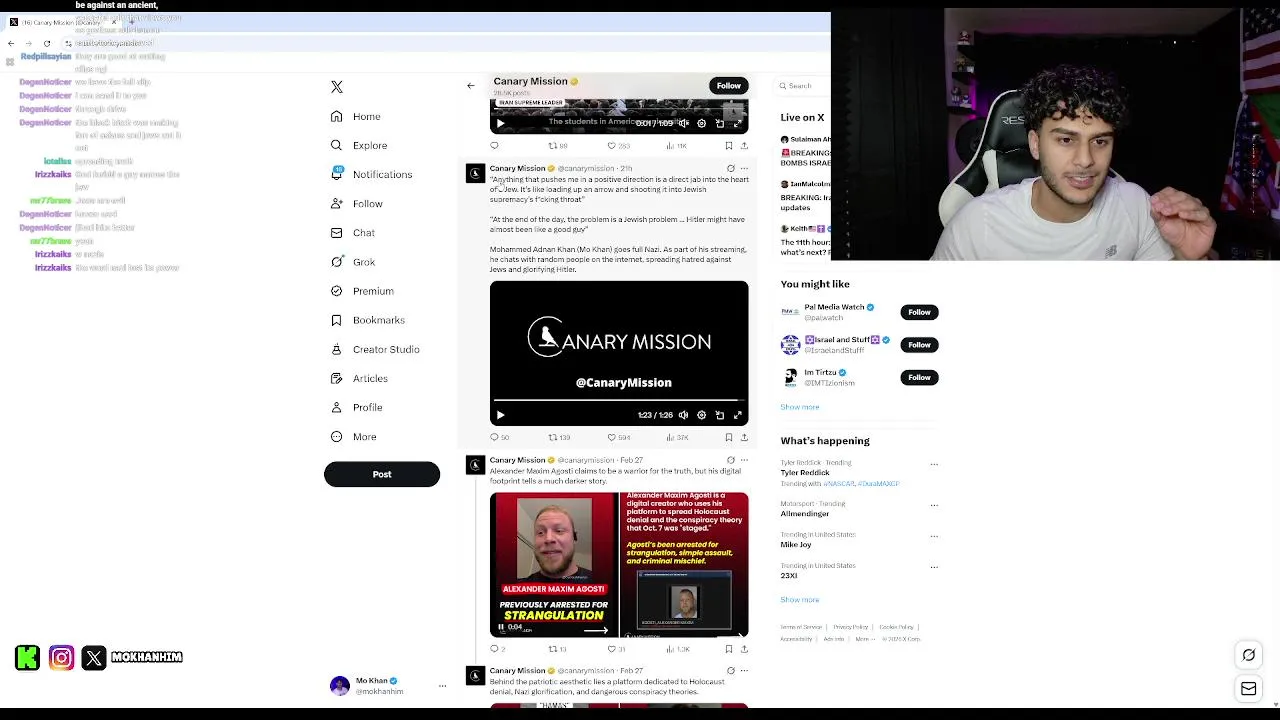Screen dimensions: 1280x720
Task: Open Explore in the sidebar
Action: click(359, 146)
